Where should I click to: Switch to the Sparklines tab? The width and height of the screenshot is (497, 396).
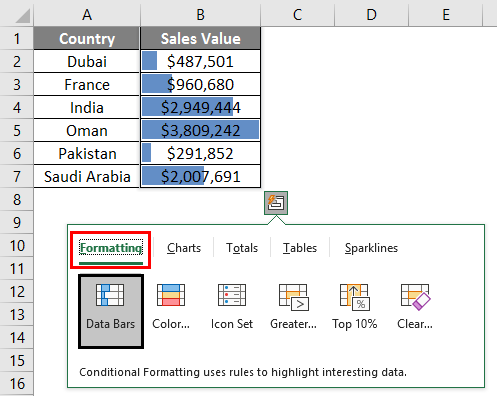(x=371, y=248)
